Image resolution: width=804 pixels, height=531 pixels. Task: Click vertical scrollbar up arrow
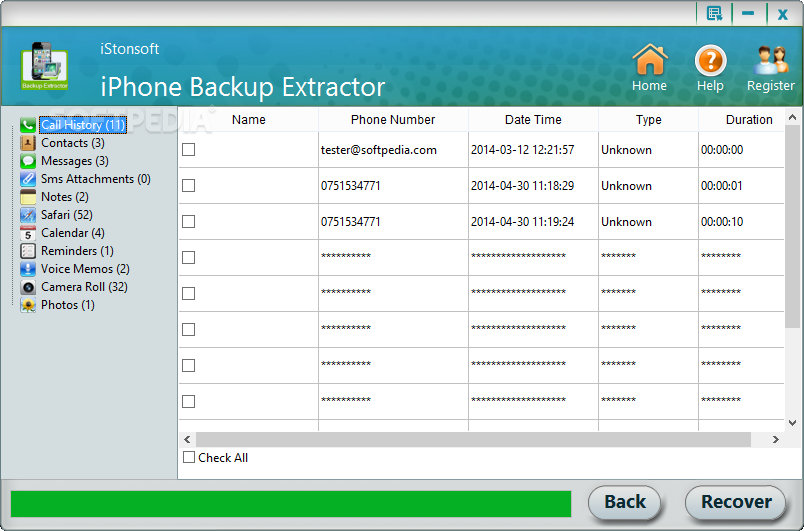click(792, 117)
